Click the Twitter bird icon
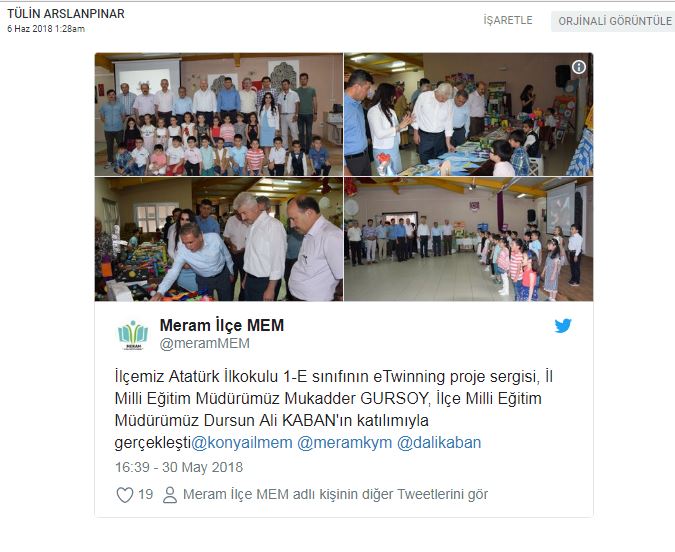 [563, 326]
